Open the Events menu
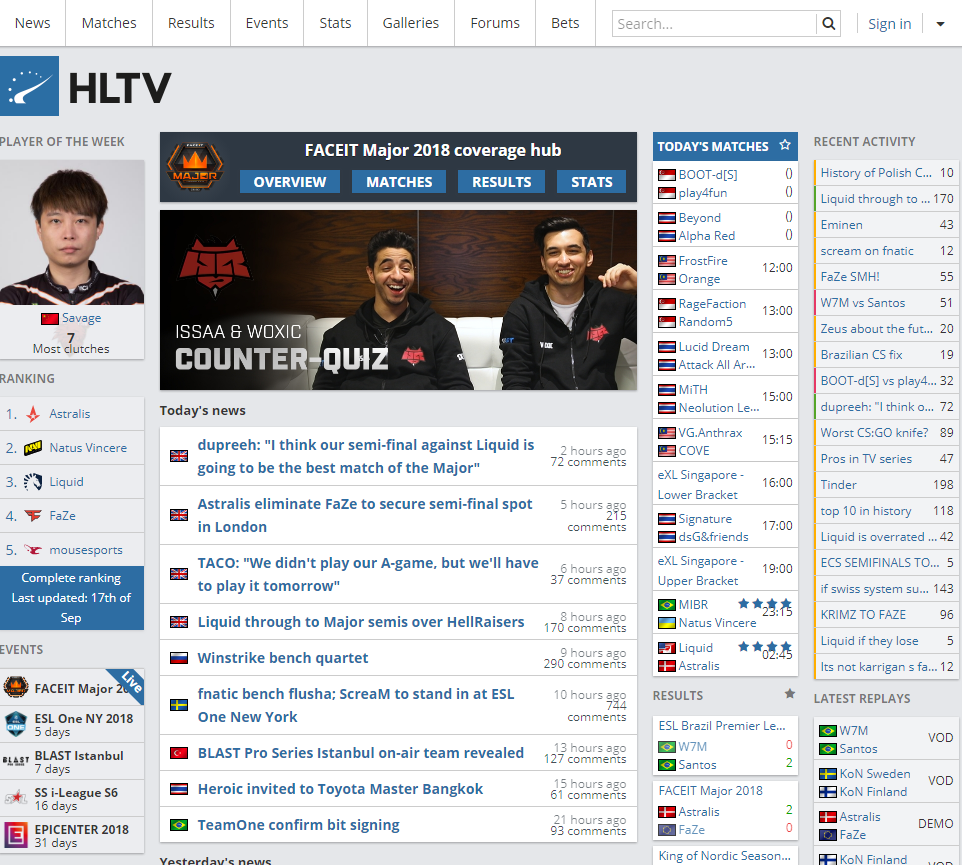Image resolution: width=962 pixels, height=865 pixels. click(x=267, y=23)
